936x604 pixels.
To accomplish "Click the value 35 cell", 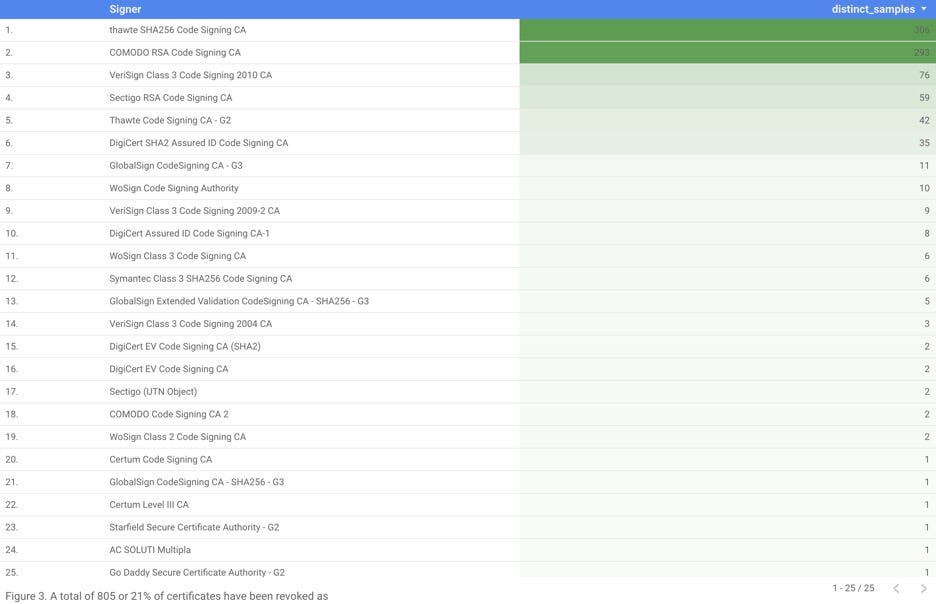I will 728,143.
